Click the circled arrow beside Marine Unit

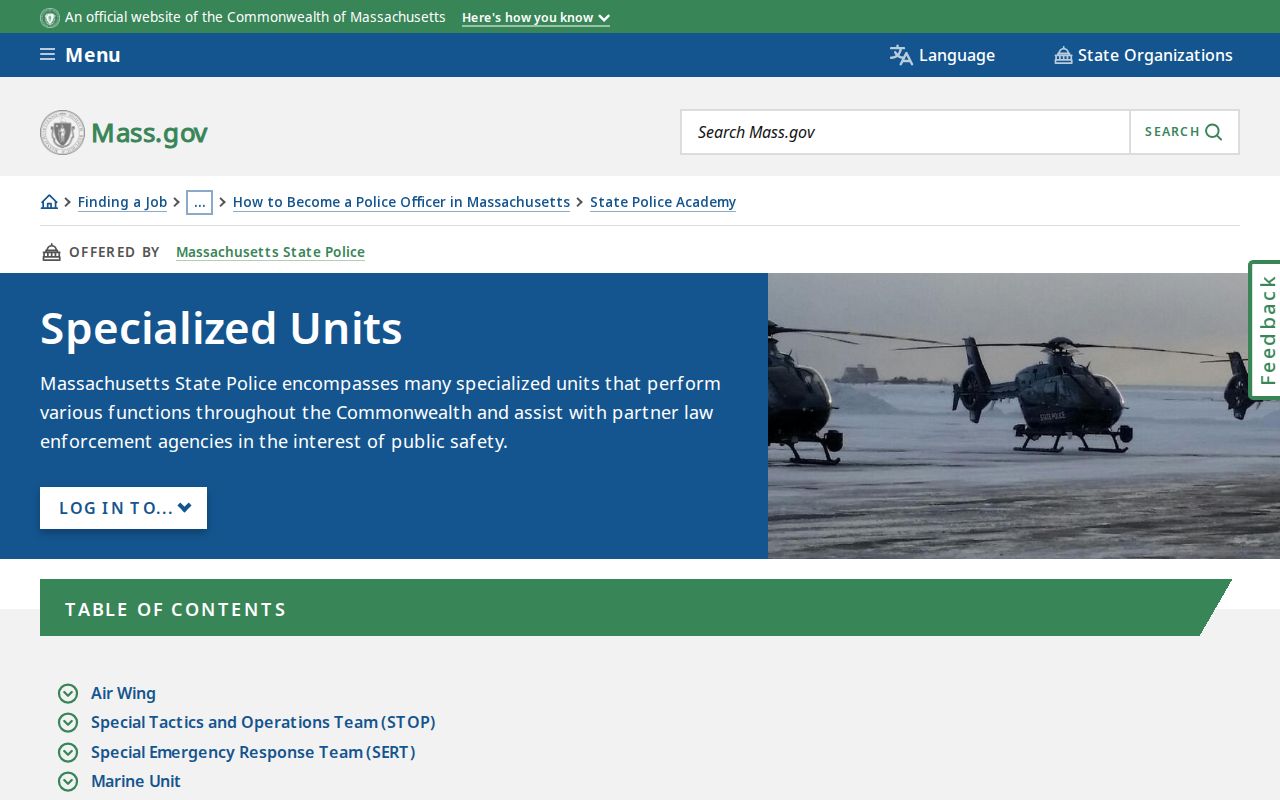pos(68,781)
